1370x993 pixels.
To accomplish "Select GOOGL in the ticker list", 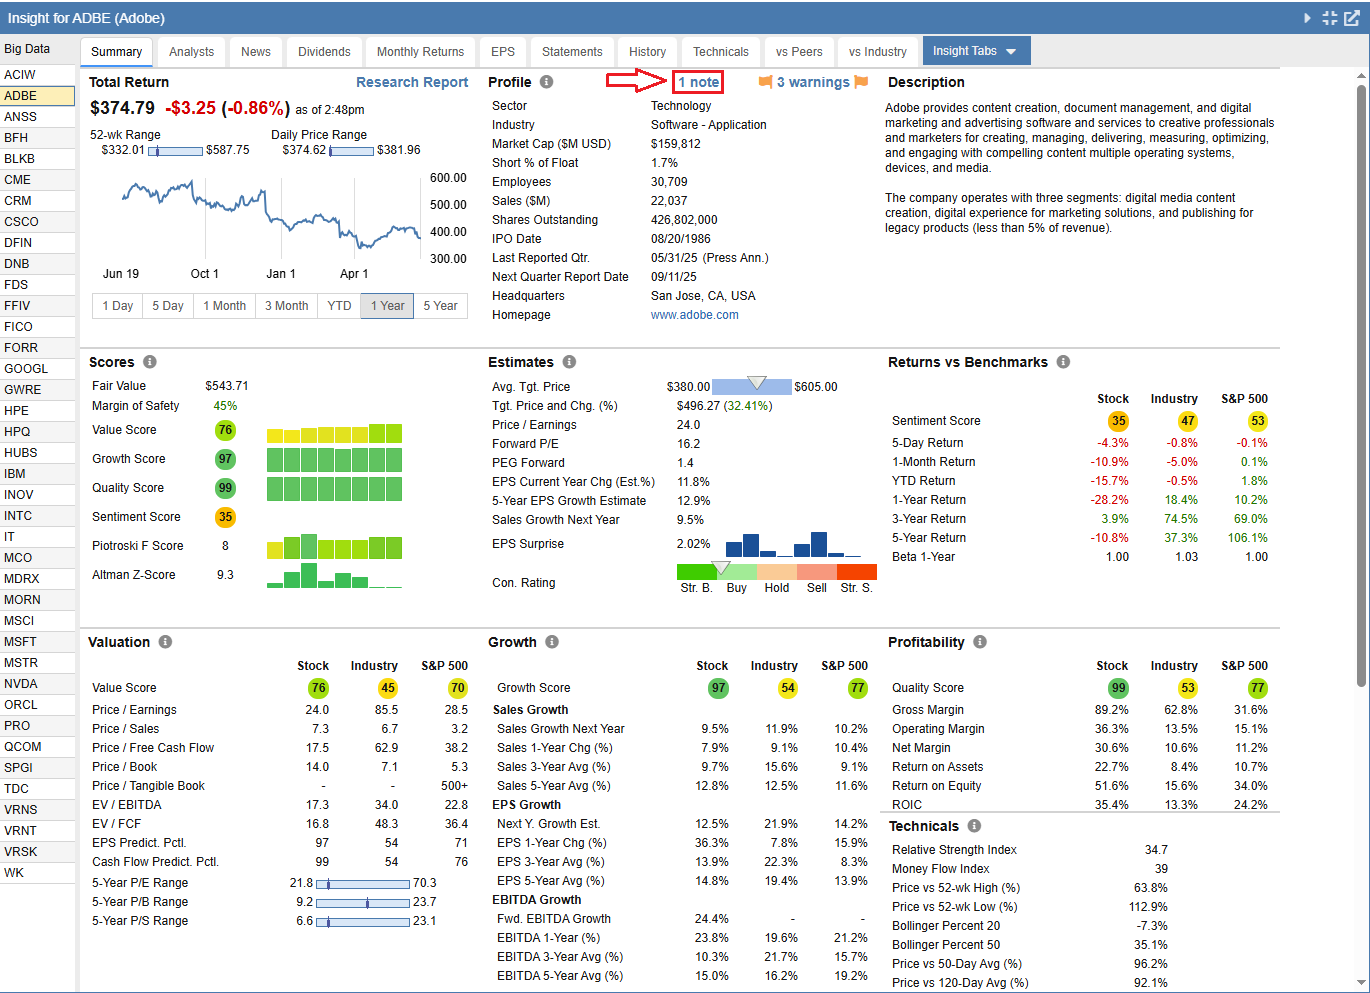I will pyautogui.click(x=37, y=369).
